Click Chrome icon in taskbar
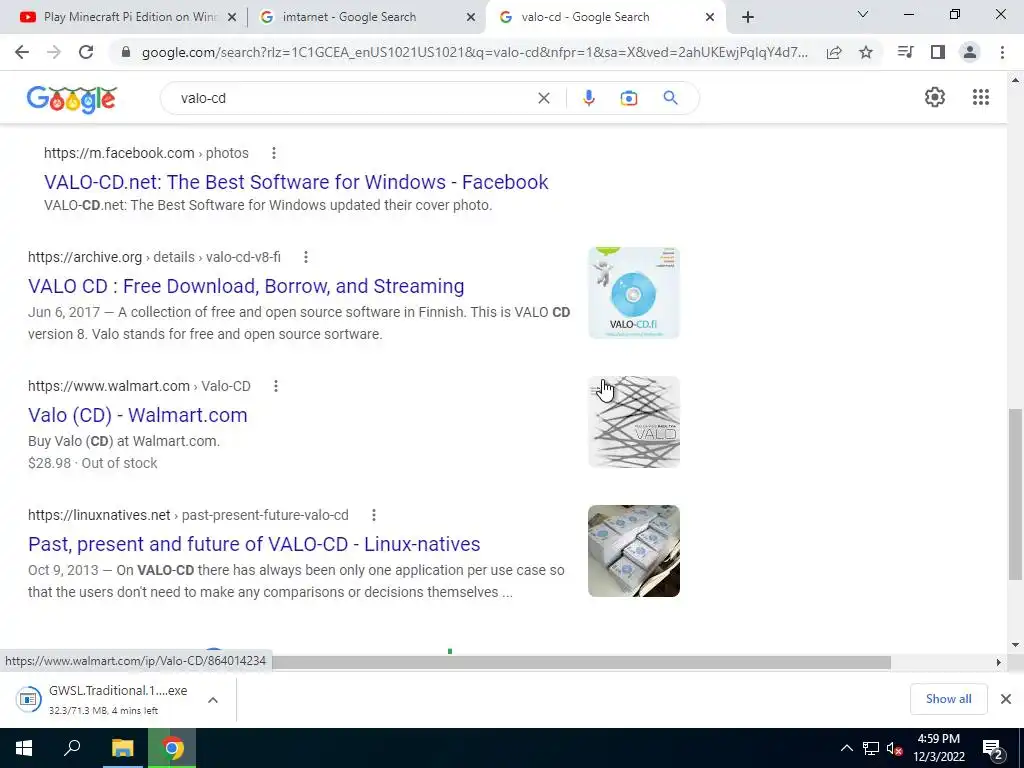 tap(172, 748)
